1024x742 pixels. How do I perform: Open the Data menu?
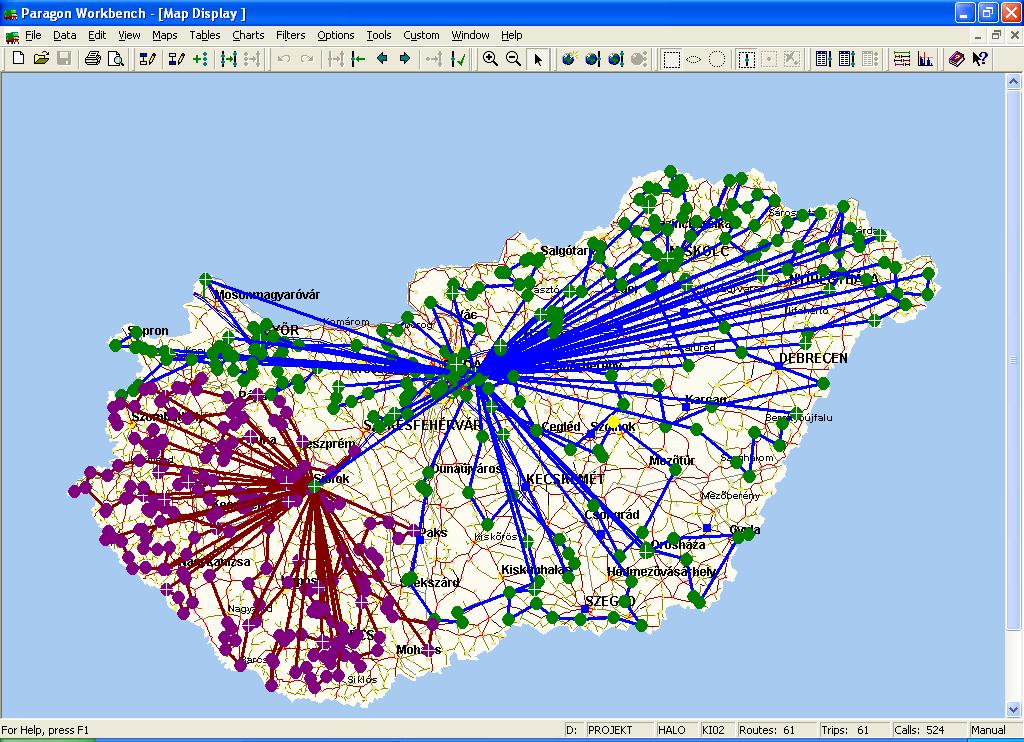65,35
